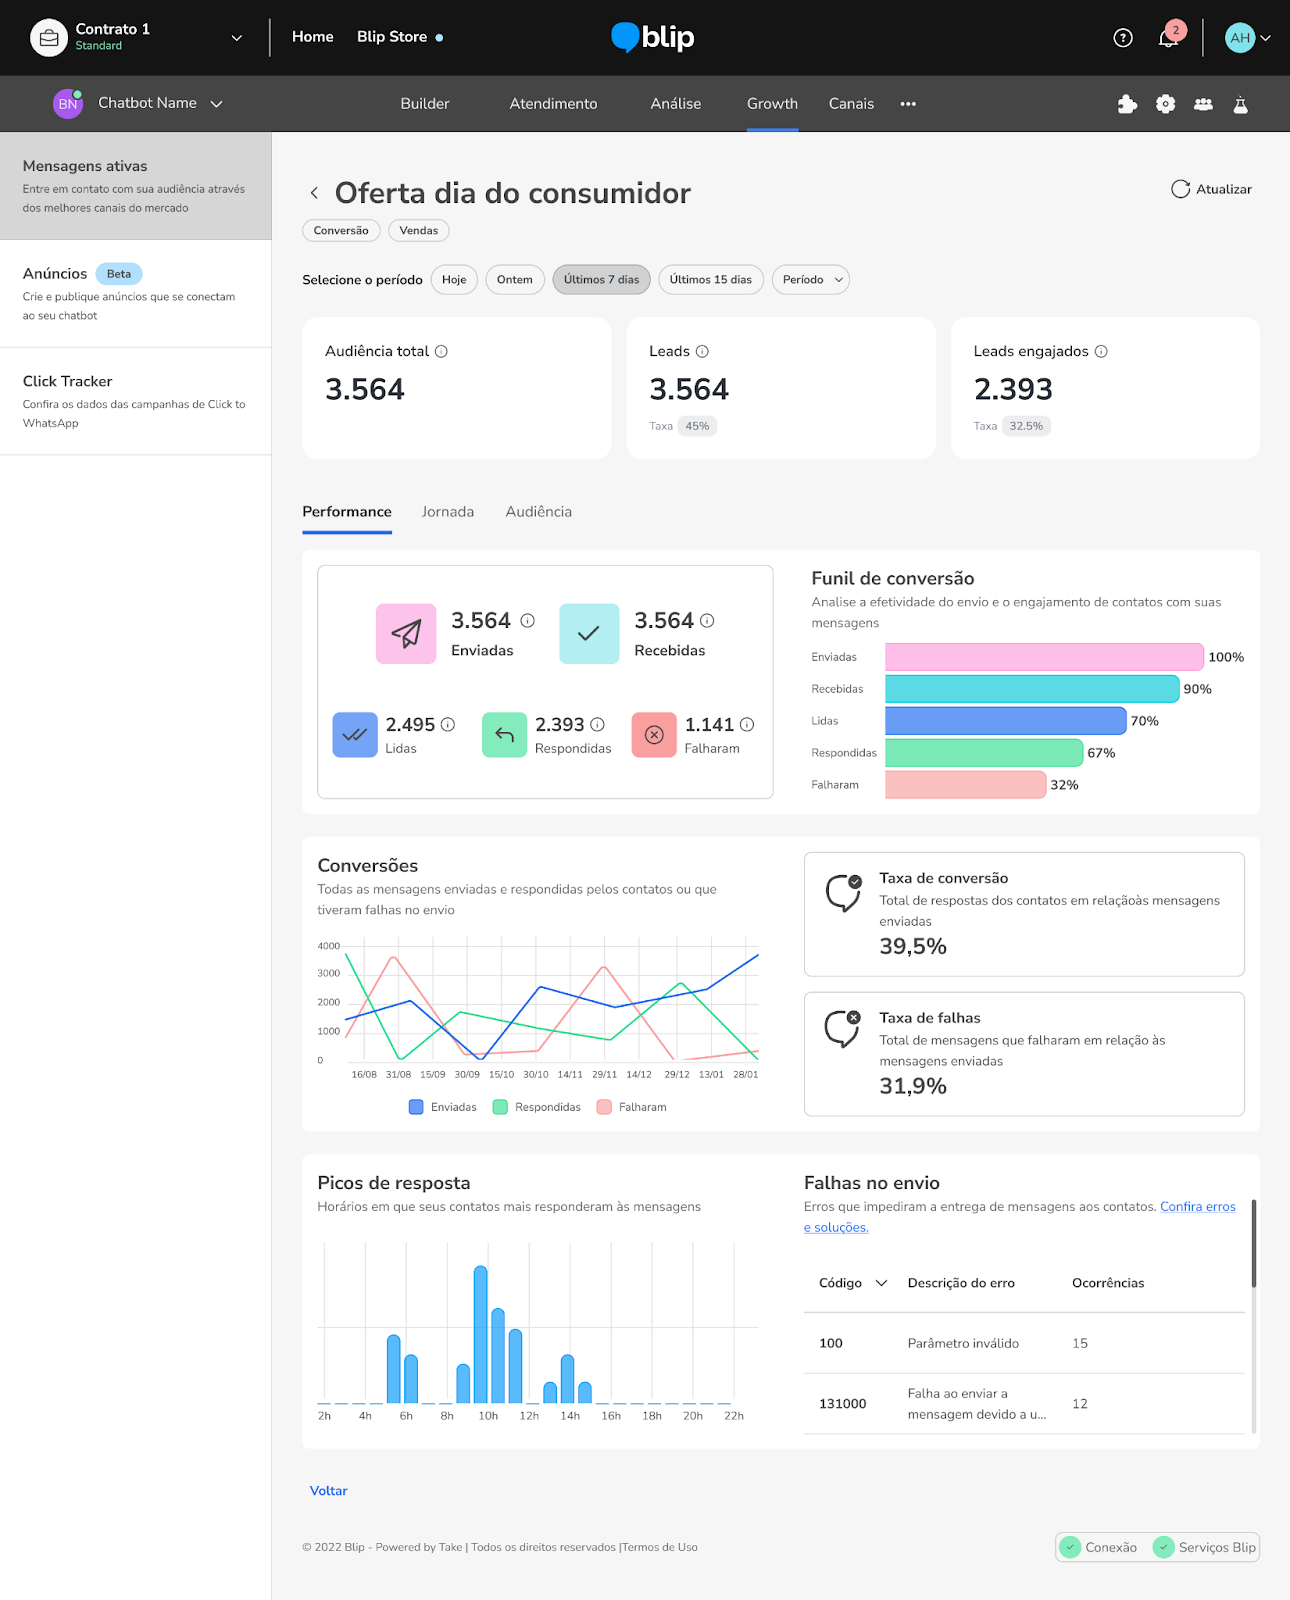Screen dimensions: 1290x1600
Task: Click the help question mark icon
Action: [x=1123, y=38]
